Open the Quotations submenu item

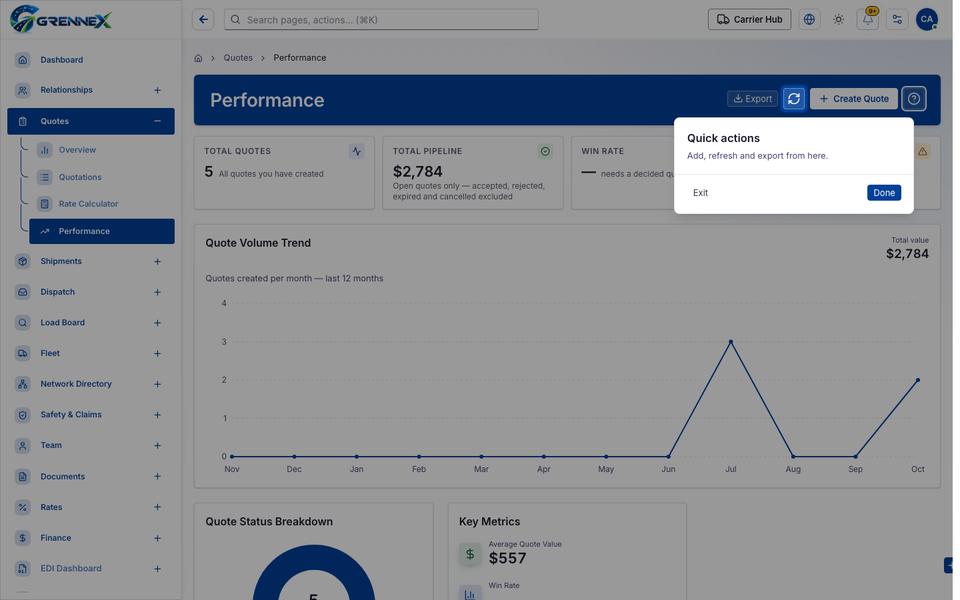point(102,178)
